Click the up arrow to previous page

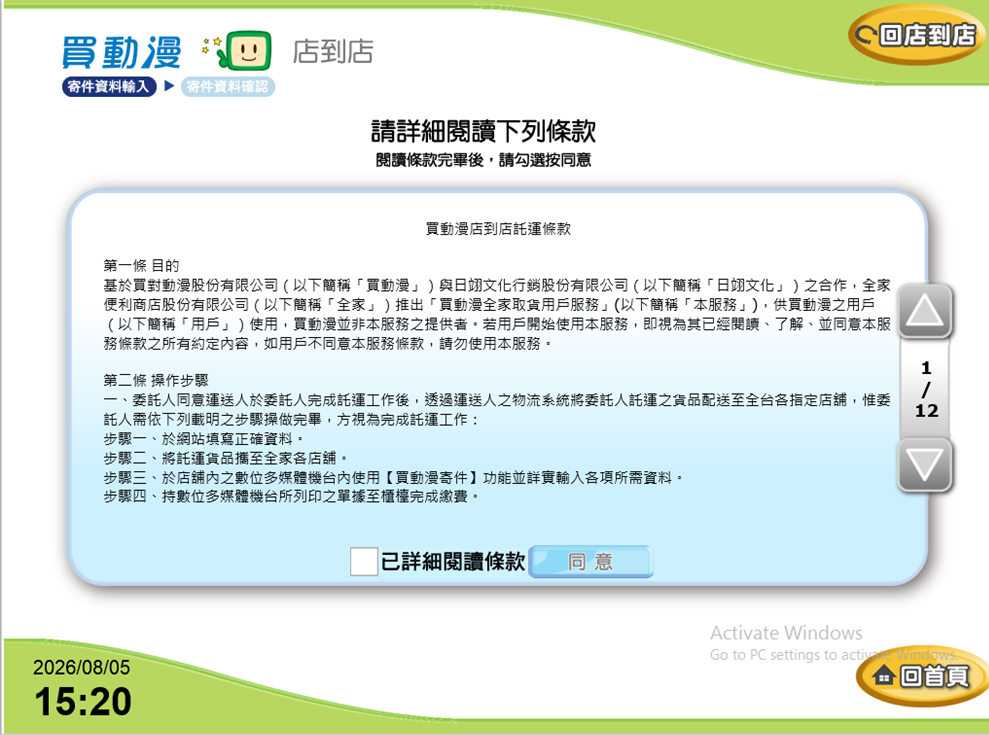[925, 311]
